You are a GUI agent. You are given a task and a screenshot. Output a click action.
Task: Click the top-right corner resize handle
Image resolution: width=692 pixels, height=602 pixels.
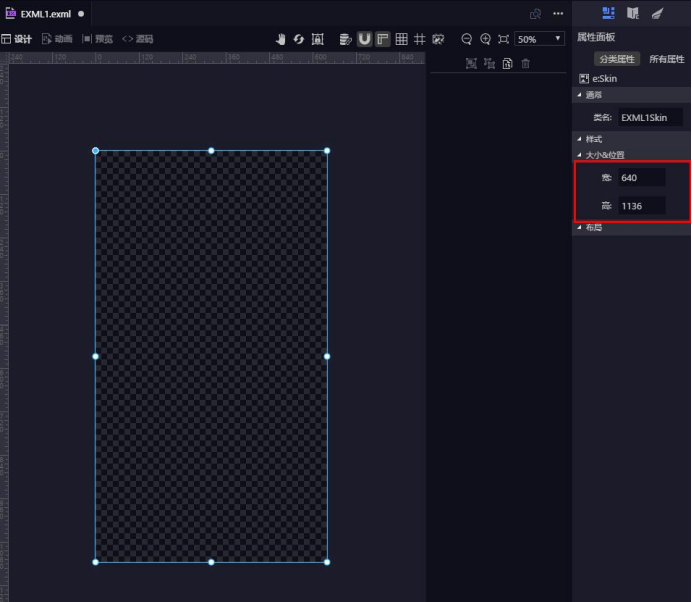[x=327, y=150]
